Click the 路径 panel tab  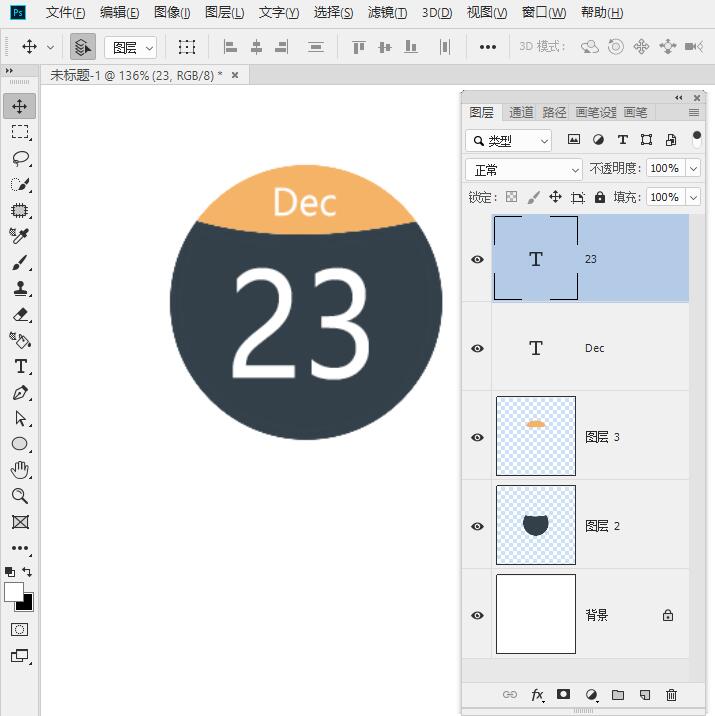tap(554, 112)
